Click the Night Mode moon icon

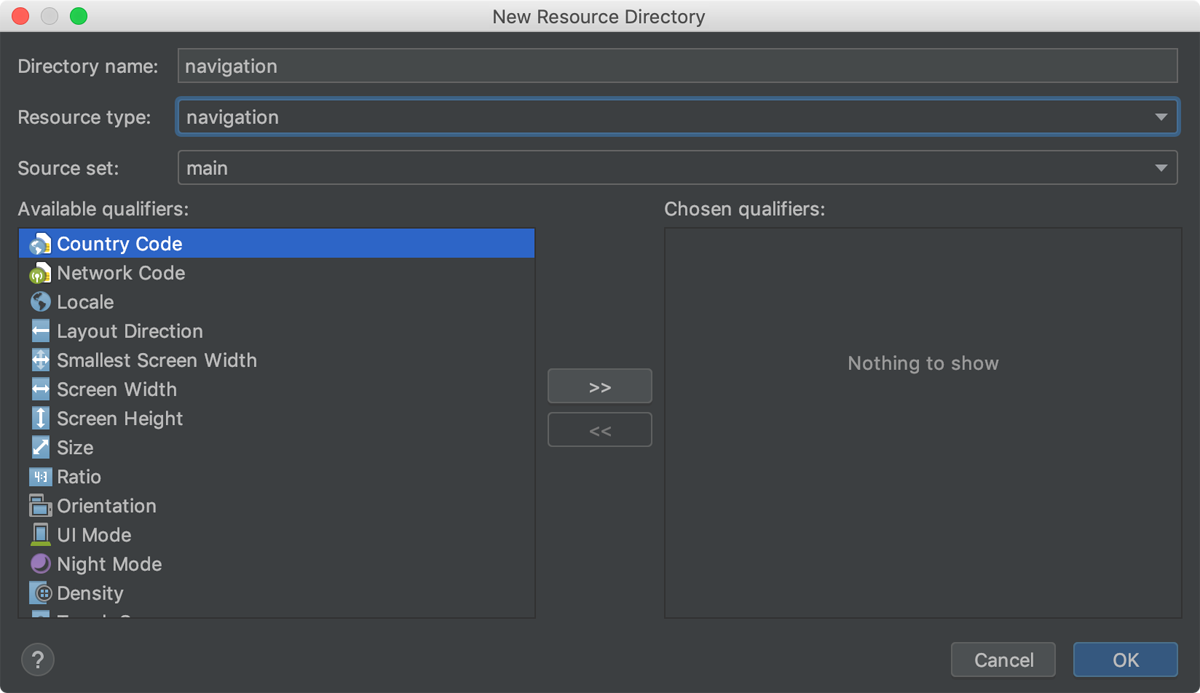40,564
